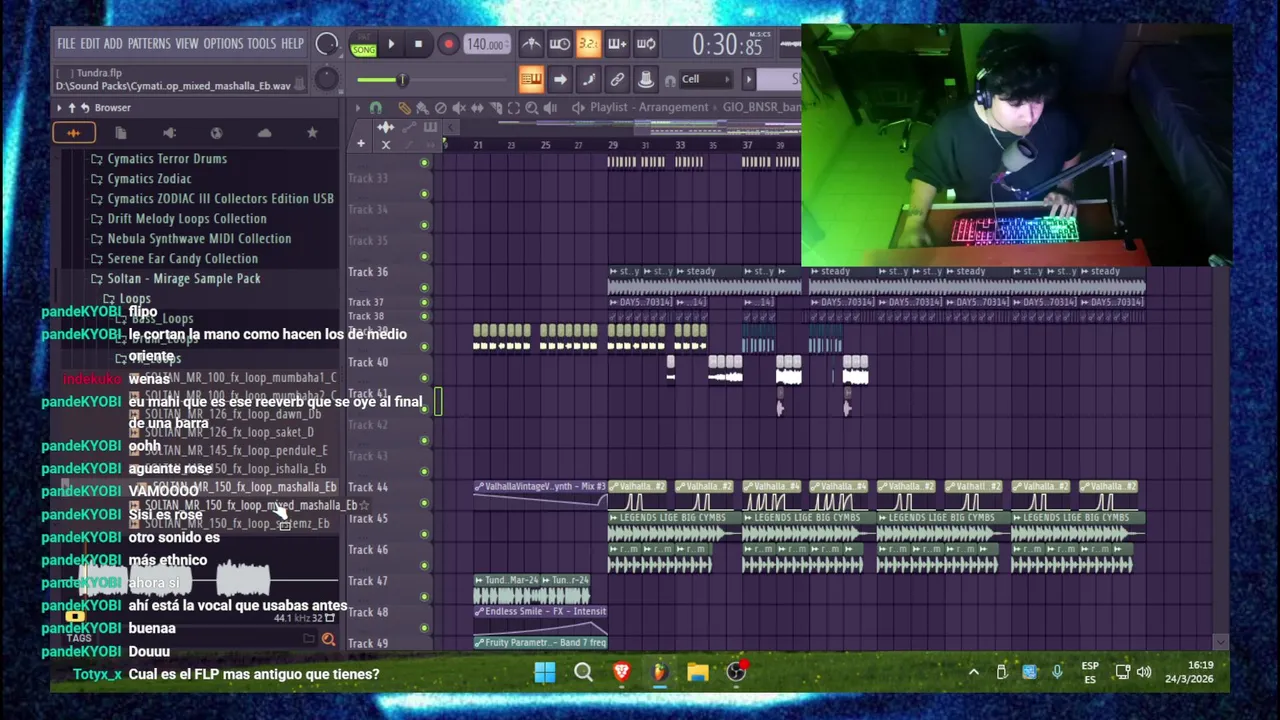The height and width of the screenshot is (720, 1280).
Task: Select the Playlist slice tool
Action: (495, 107)
